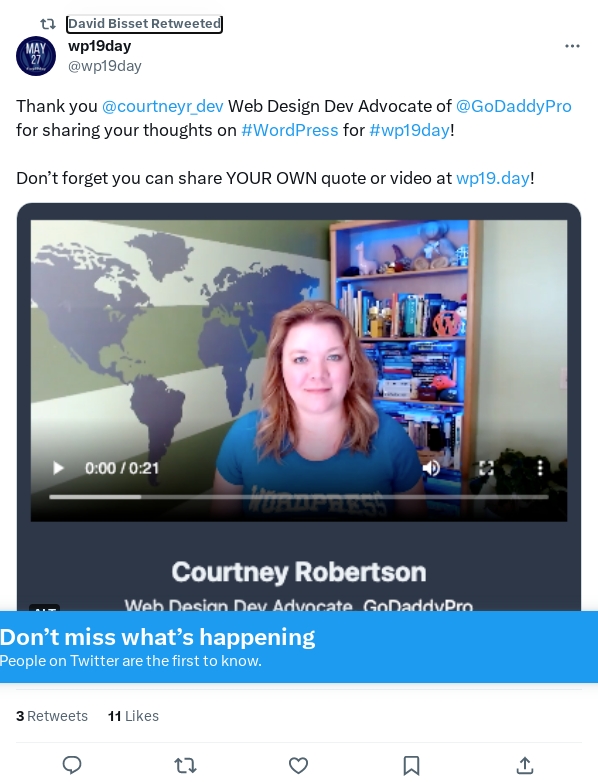Like the tweet with the heart icon
Image resolution: width=598 pixels, height=782 pixels.
click(298, 765)
